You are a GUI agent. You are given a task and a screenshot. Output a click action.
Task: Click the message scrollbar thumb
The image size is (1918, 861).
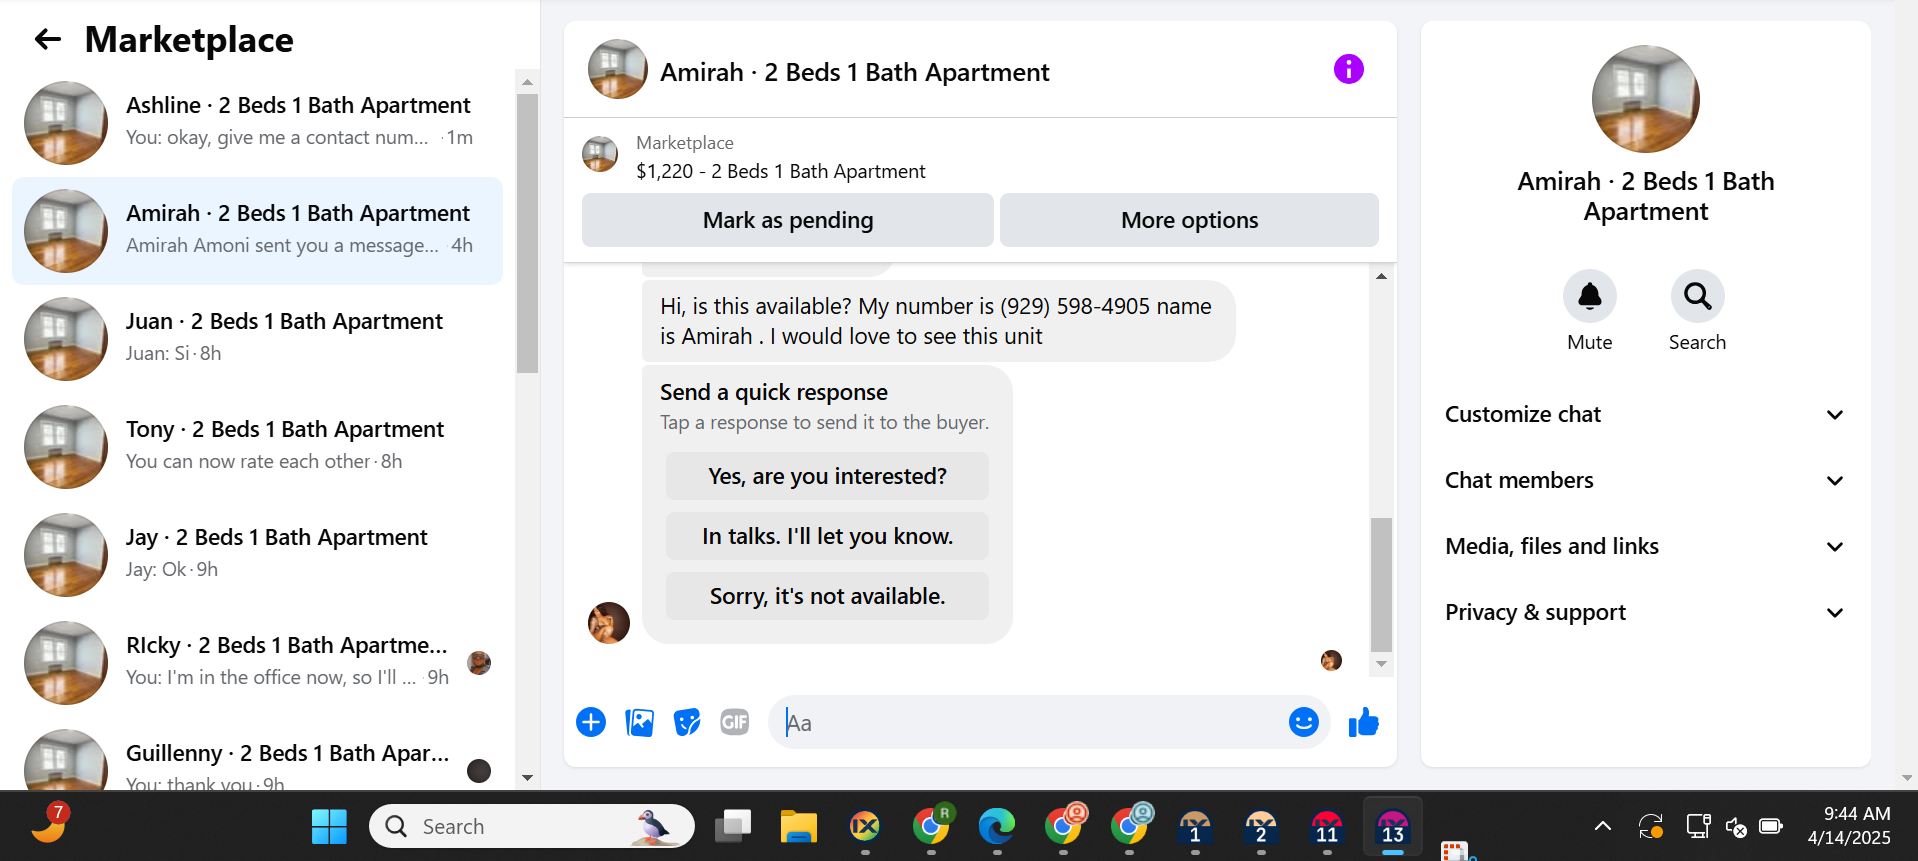(x=1381, y=585)
